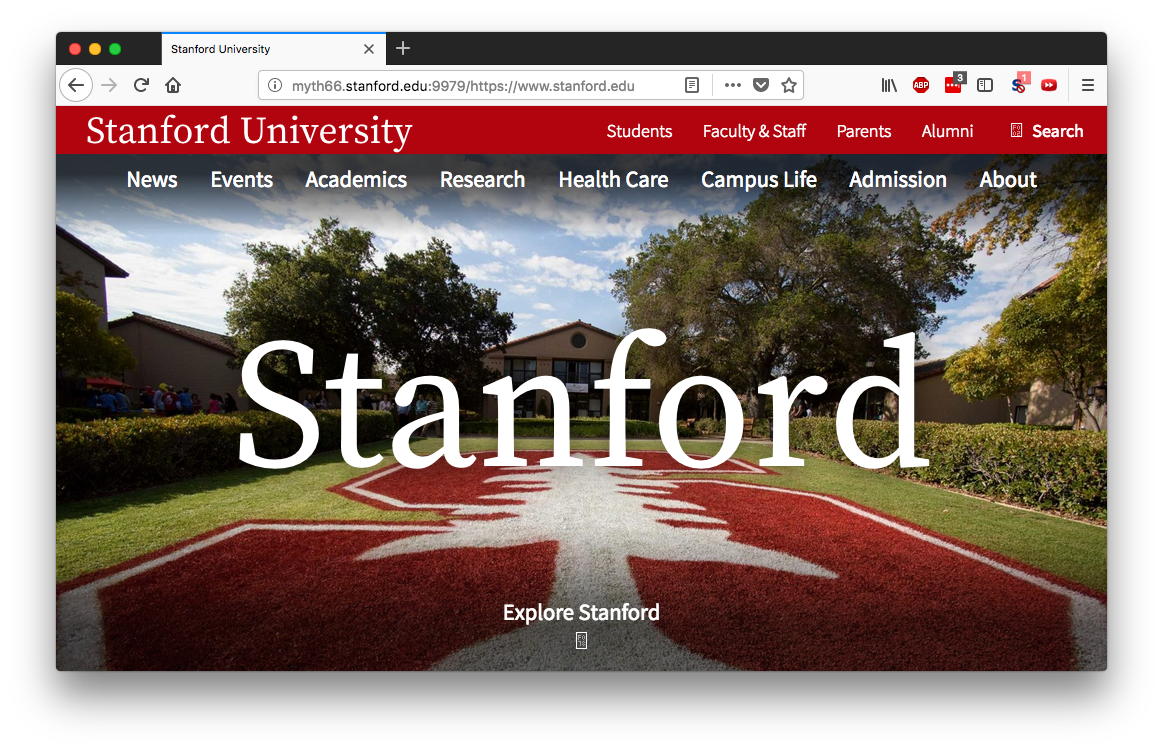The height and width of the screenshot is (751, 1163).
Task: Go to the browser home page
Action: [173, 85]
